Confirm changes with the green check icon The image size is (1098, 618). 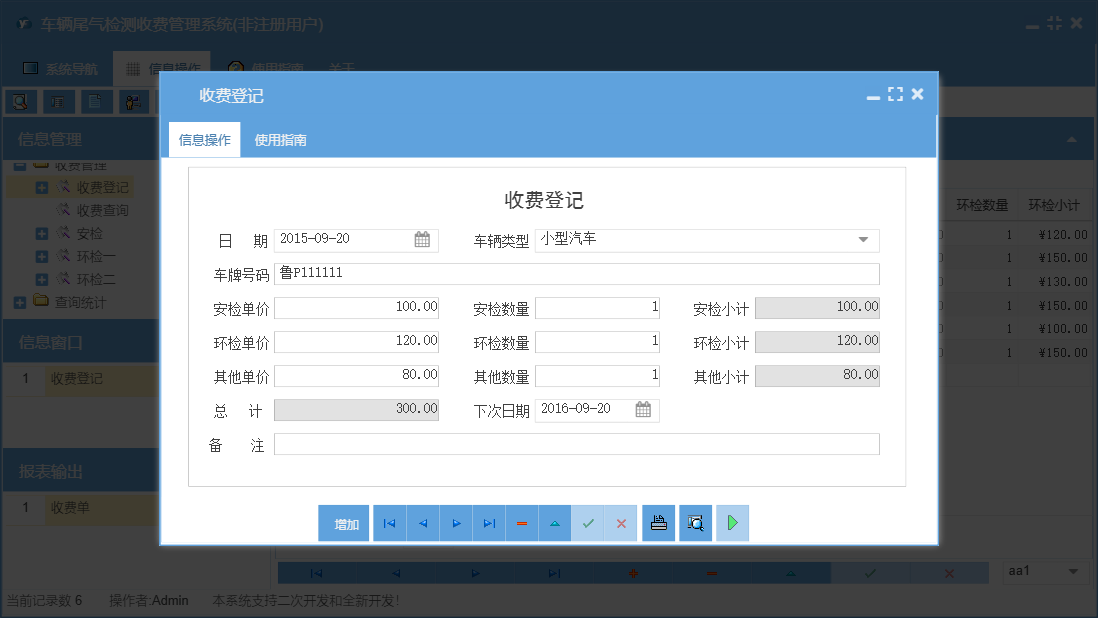coord(587,523)
